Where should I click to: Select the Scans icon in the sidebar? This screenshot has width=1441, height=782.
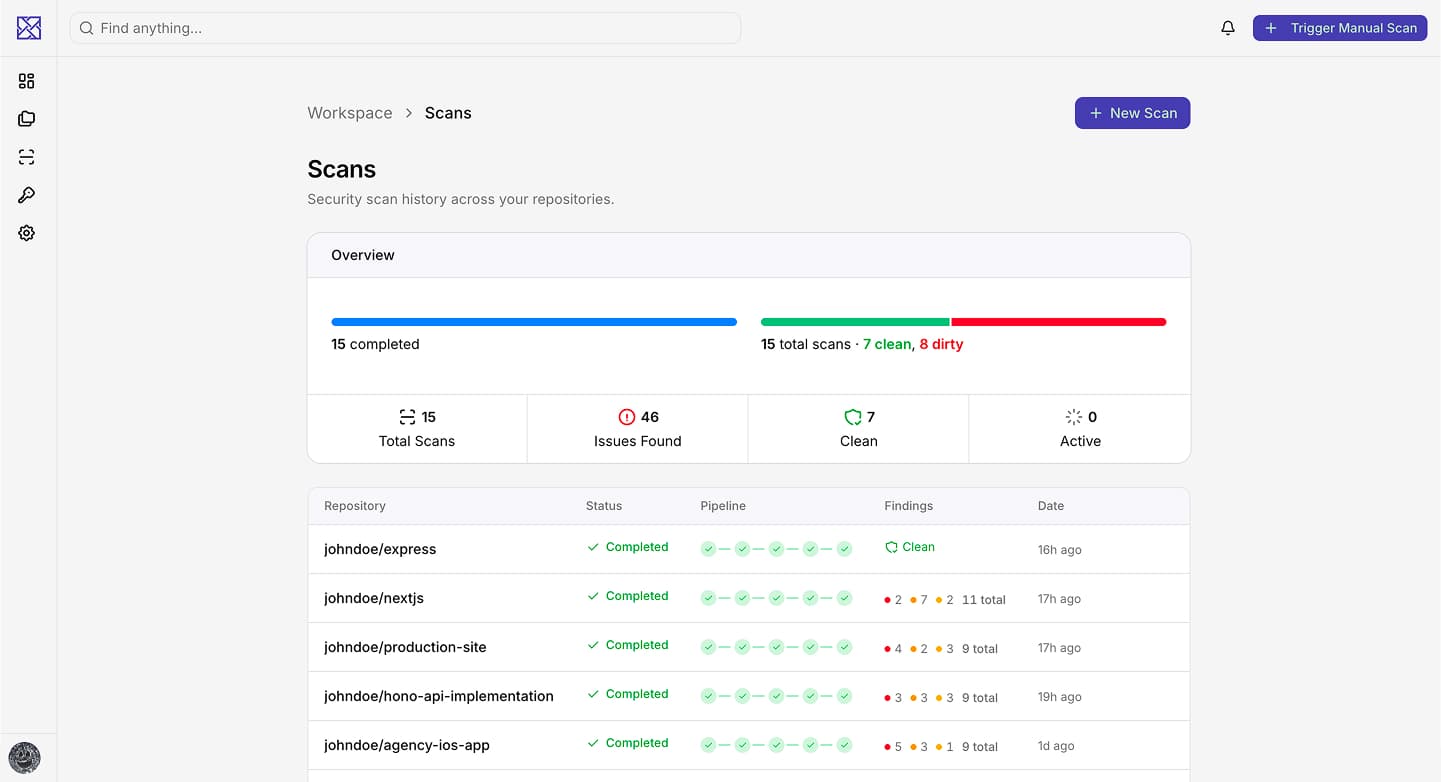[x=26, y=156]
